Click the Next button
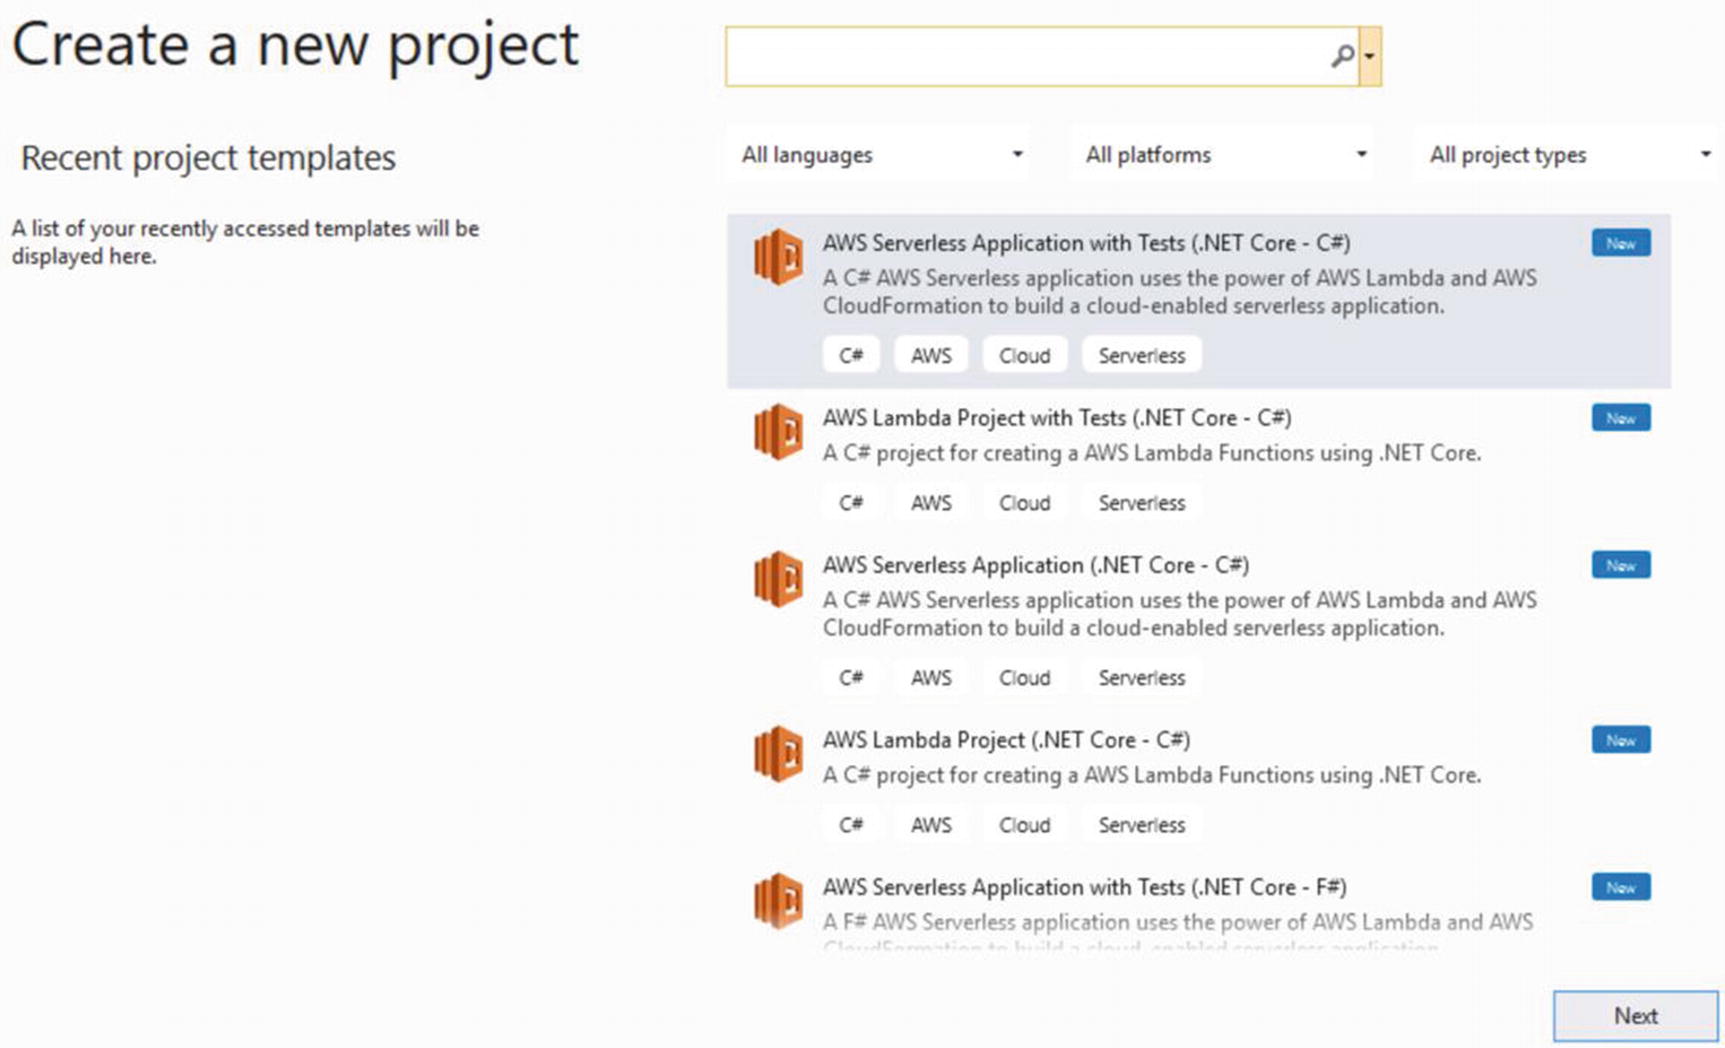The image size is (1725, 1048). point(1635,1016)
